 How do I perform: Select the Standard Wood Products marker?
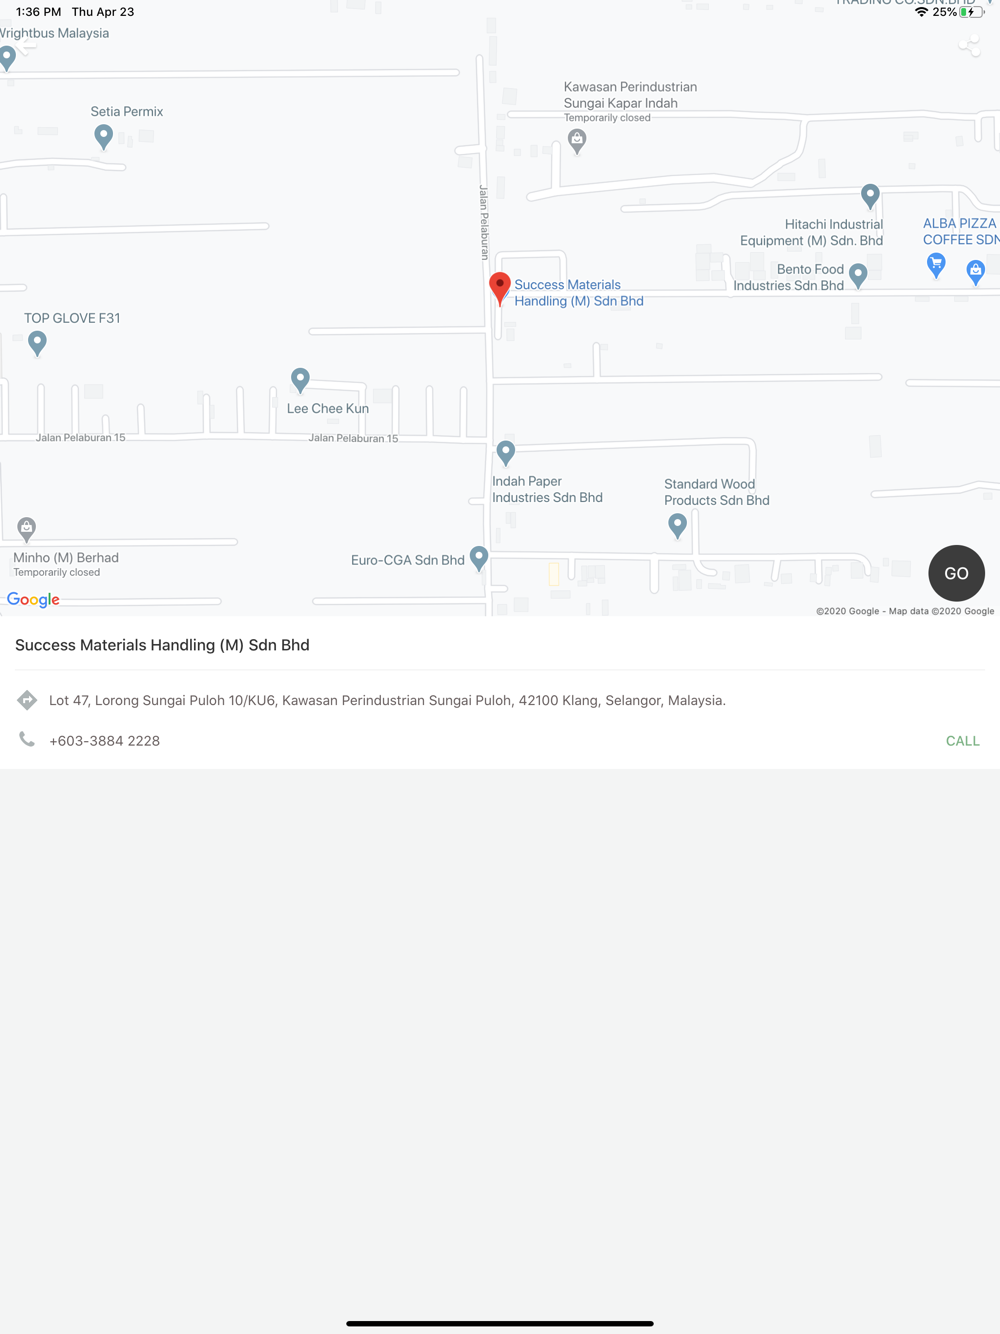(677, 526)
